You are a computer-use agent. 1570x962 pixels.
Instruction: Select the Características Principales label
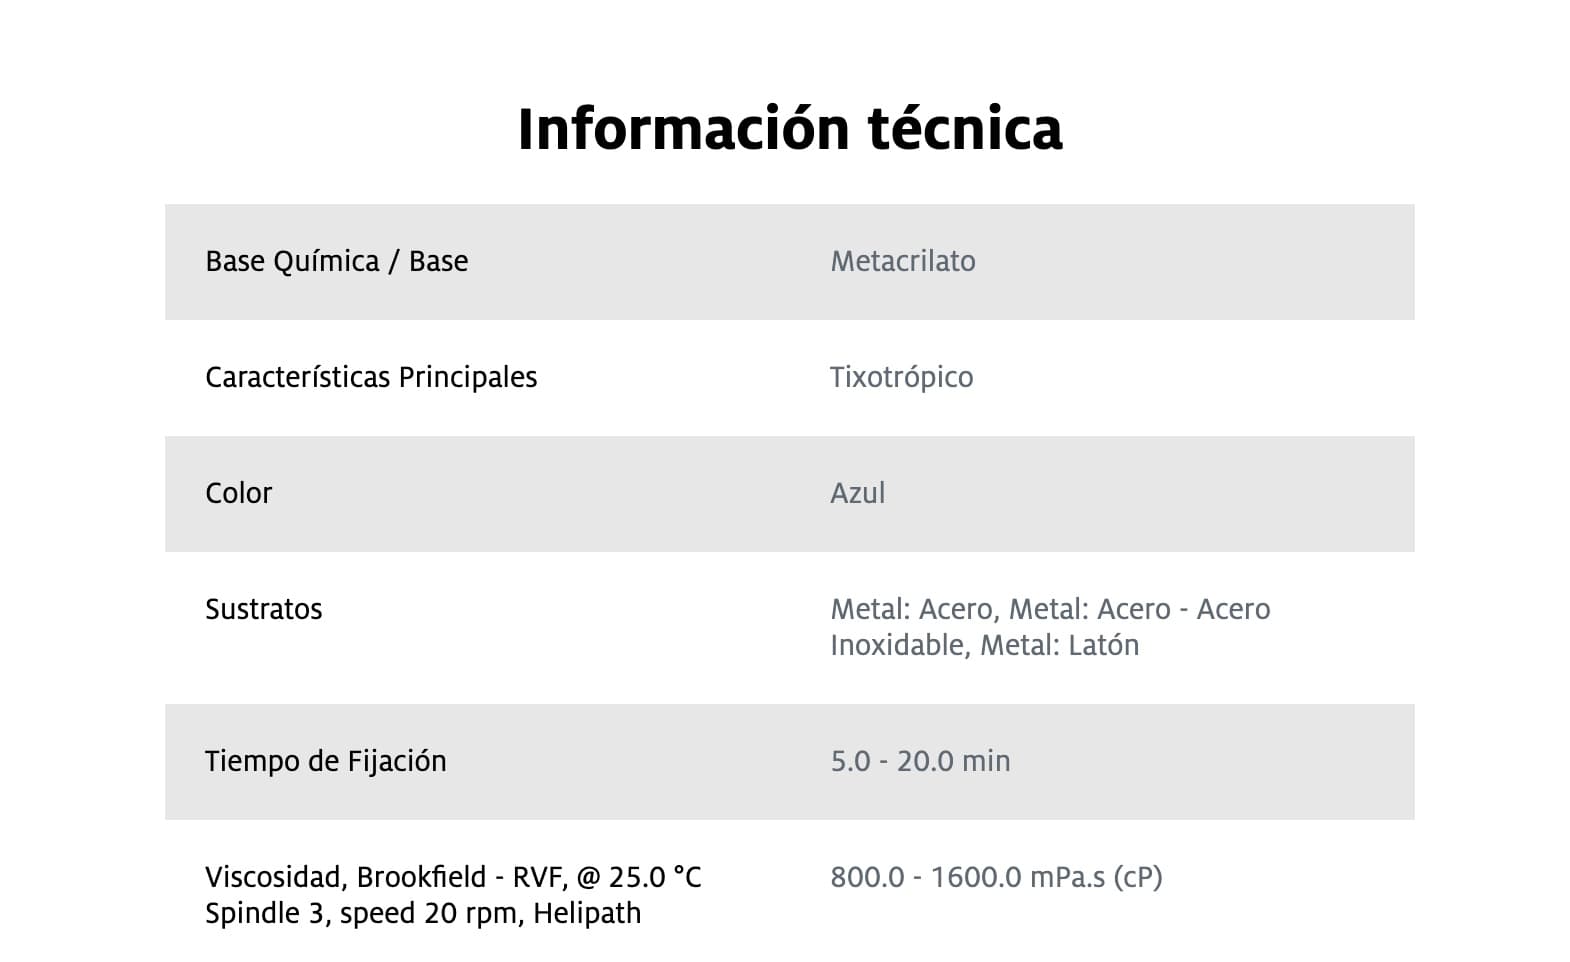click(x=371, y=377)
